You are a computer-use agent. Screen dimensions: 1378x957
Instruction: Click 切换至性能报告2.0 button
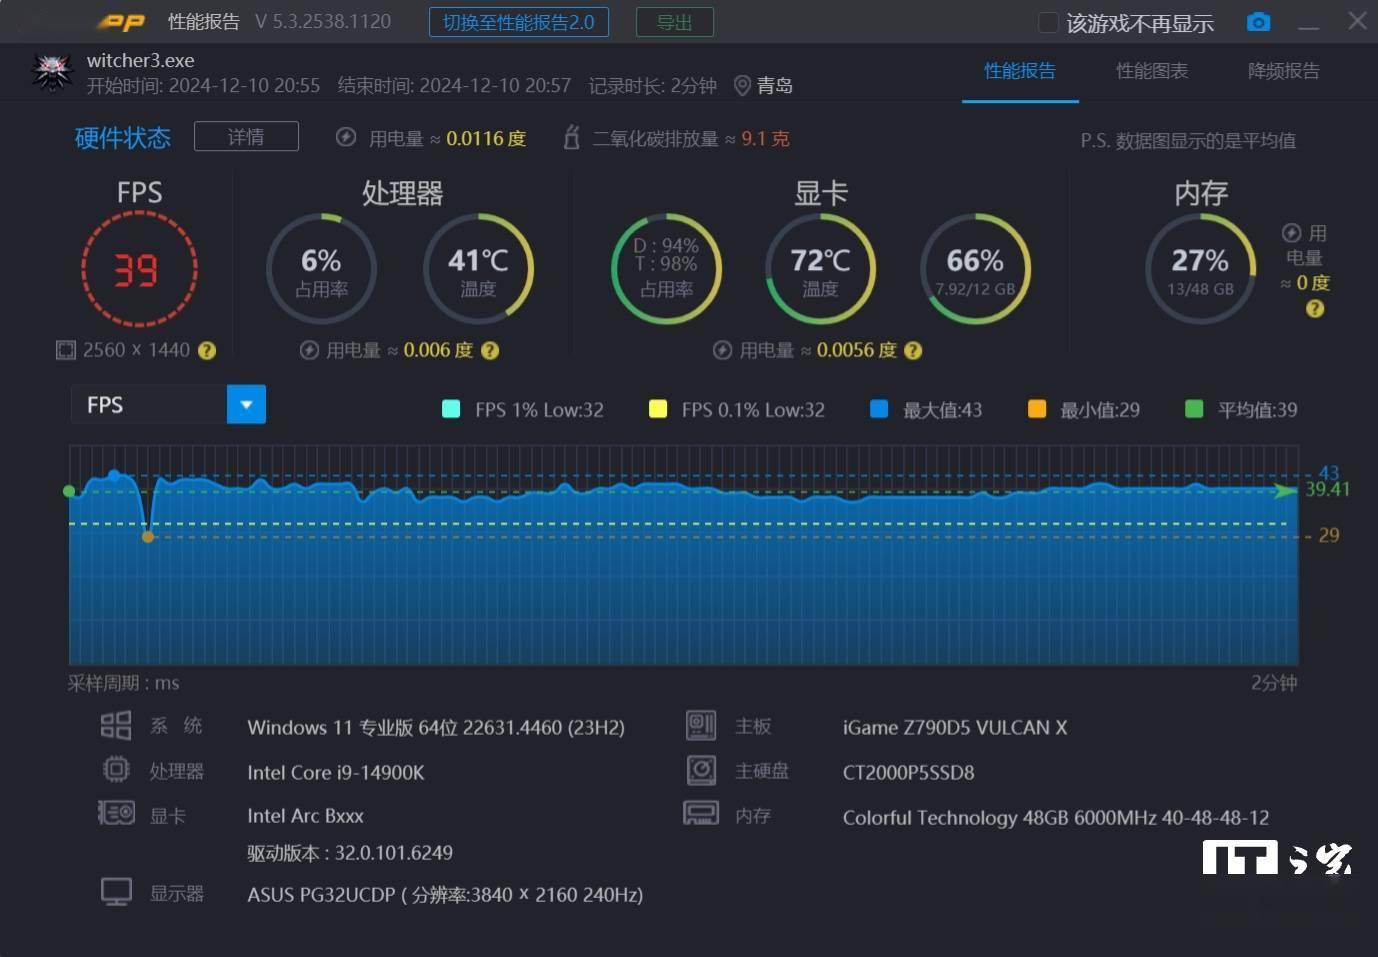tap(519, 22)
